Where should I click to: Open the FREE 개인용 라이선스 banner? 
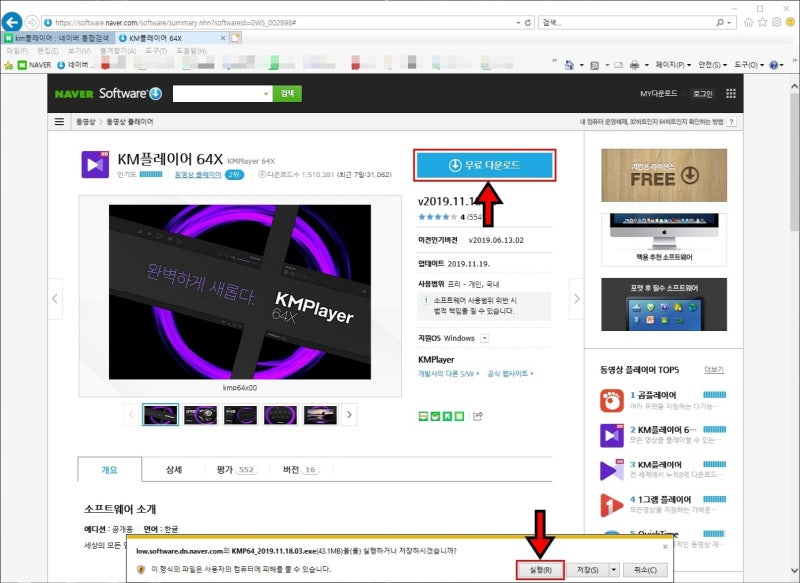(x=664, y=175)
